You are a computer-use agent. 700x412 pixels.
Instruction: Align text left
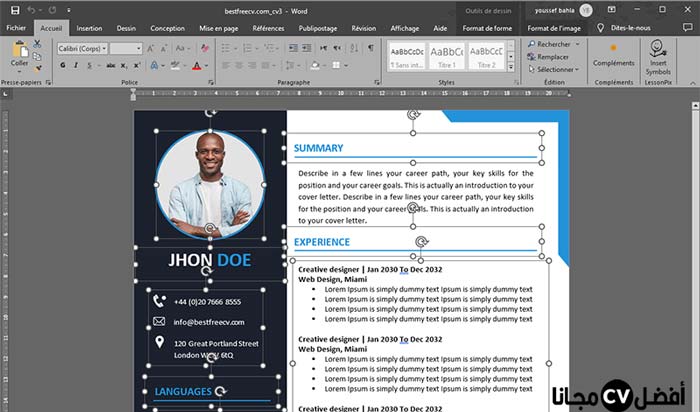(226, 66)
